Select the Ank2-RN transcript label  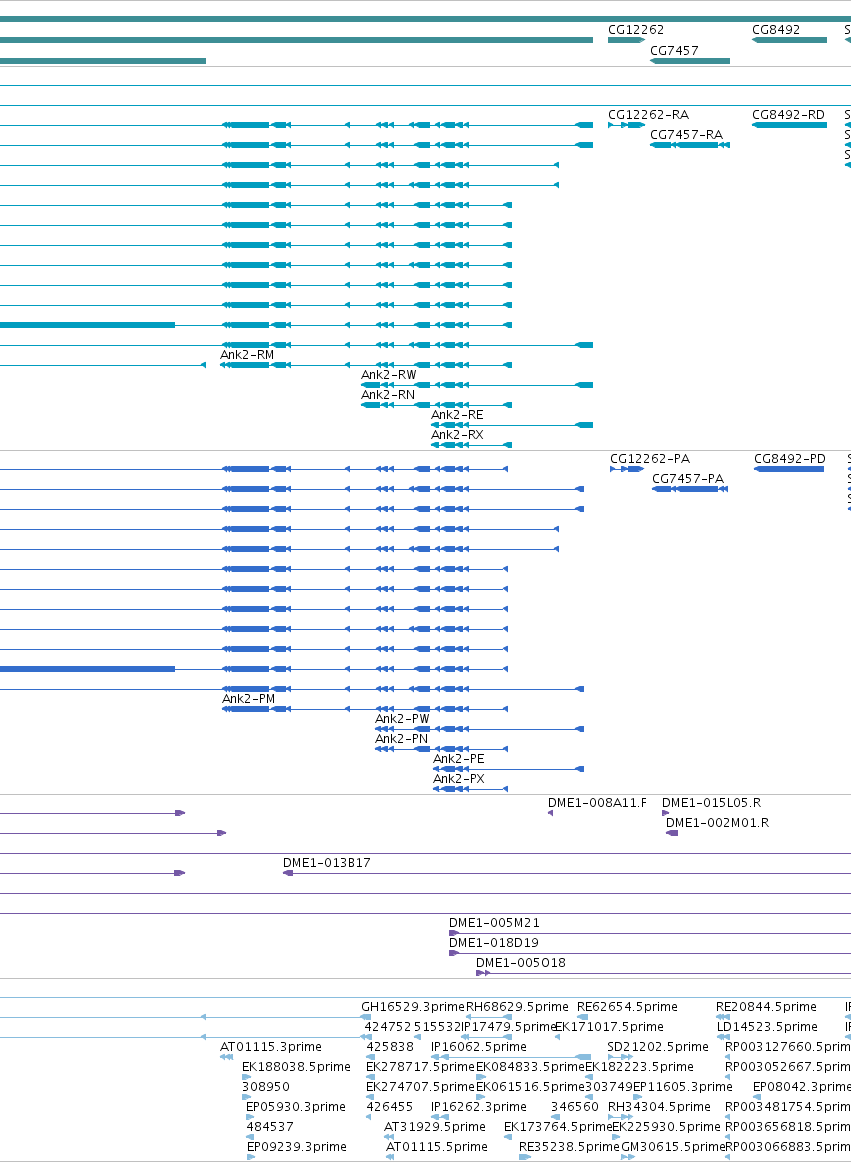click(388, 395)
